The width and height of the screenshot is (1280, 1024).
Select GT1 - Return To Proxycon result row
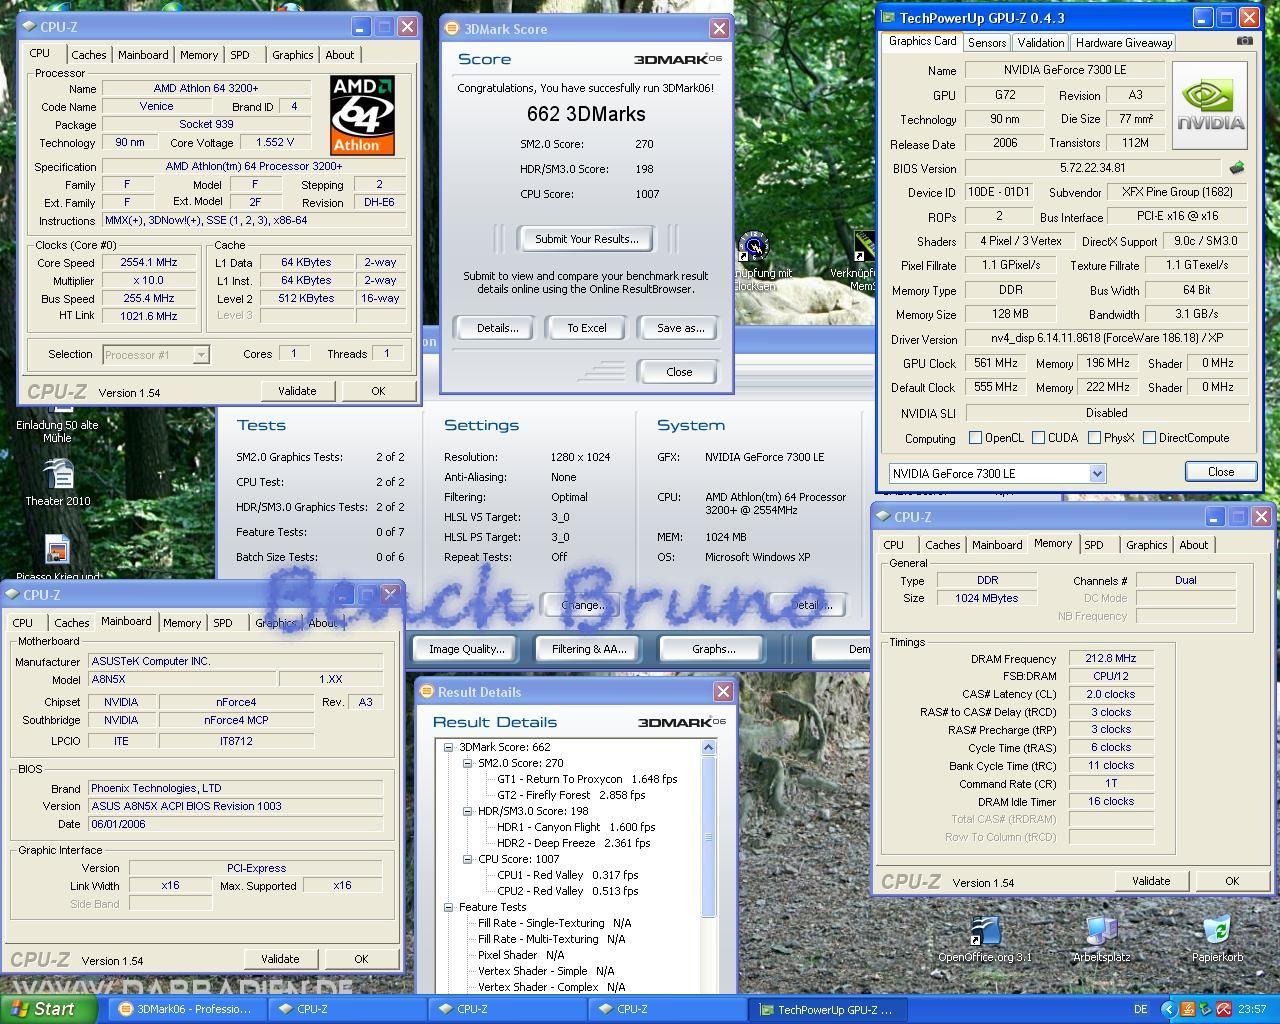(587, 779)
